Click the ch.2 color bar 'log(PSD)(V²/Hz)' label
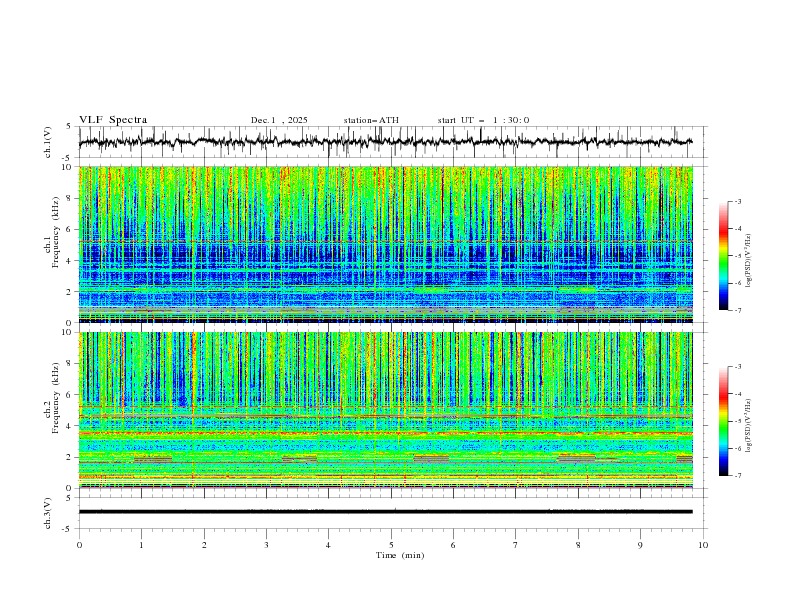Viewport: 792px width, 612px height. [749, 426]
